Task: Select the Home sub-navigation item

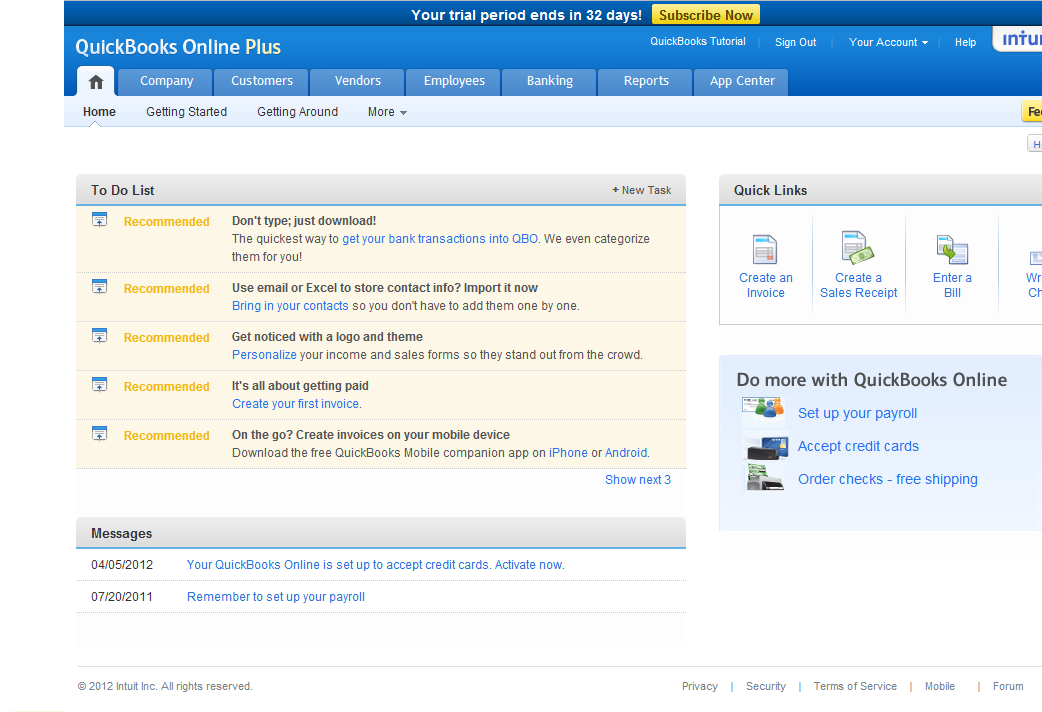Action: pyautogui.click(x=99, y=112)
